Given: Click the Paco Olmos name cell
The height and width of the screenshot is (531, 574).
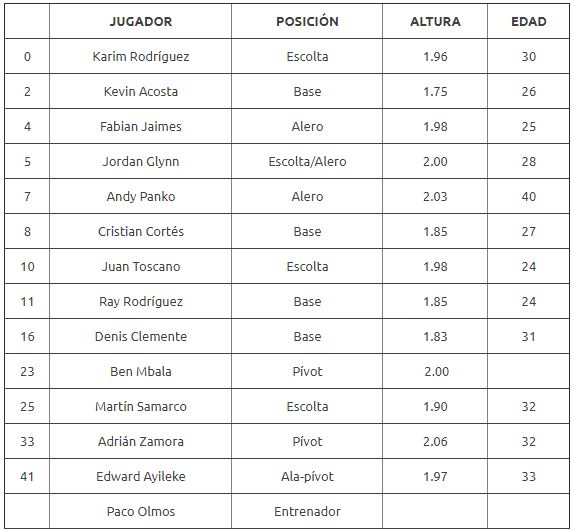Looking at the screenshot, I should pyautogui.click(x=141, y=511).
